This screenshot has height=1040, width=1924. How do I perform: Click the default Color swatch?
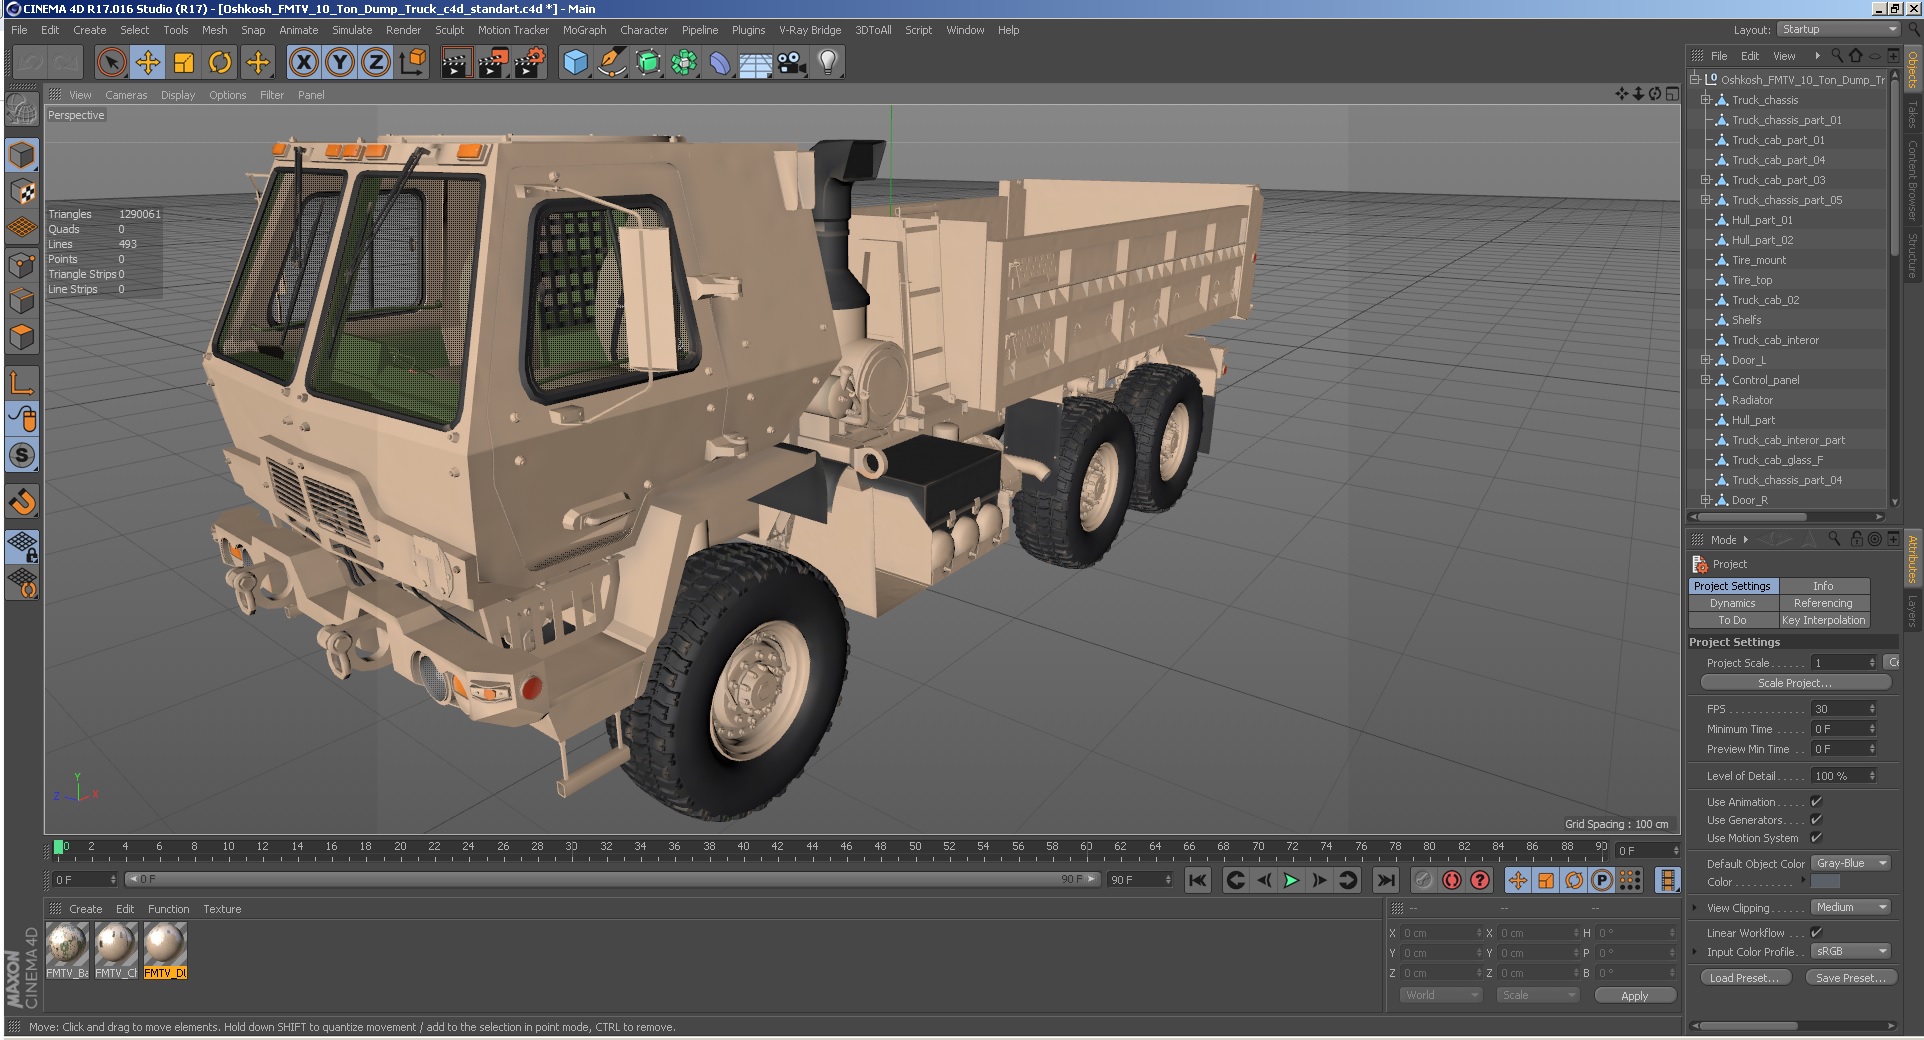point(1825,882)
